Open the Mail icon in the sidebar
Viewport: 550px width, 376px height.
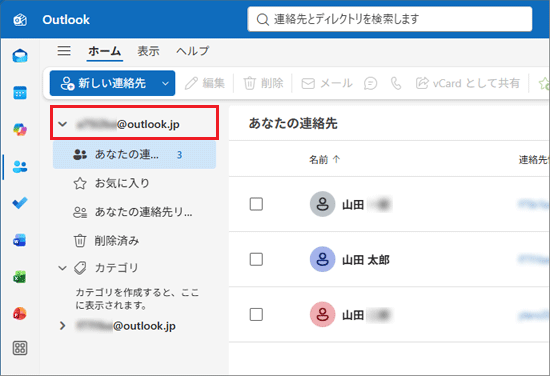[x=20, y=56]
